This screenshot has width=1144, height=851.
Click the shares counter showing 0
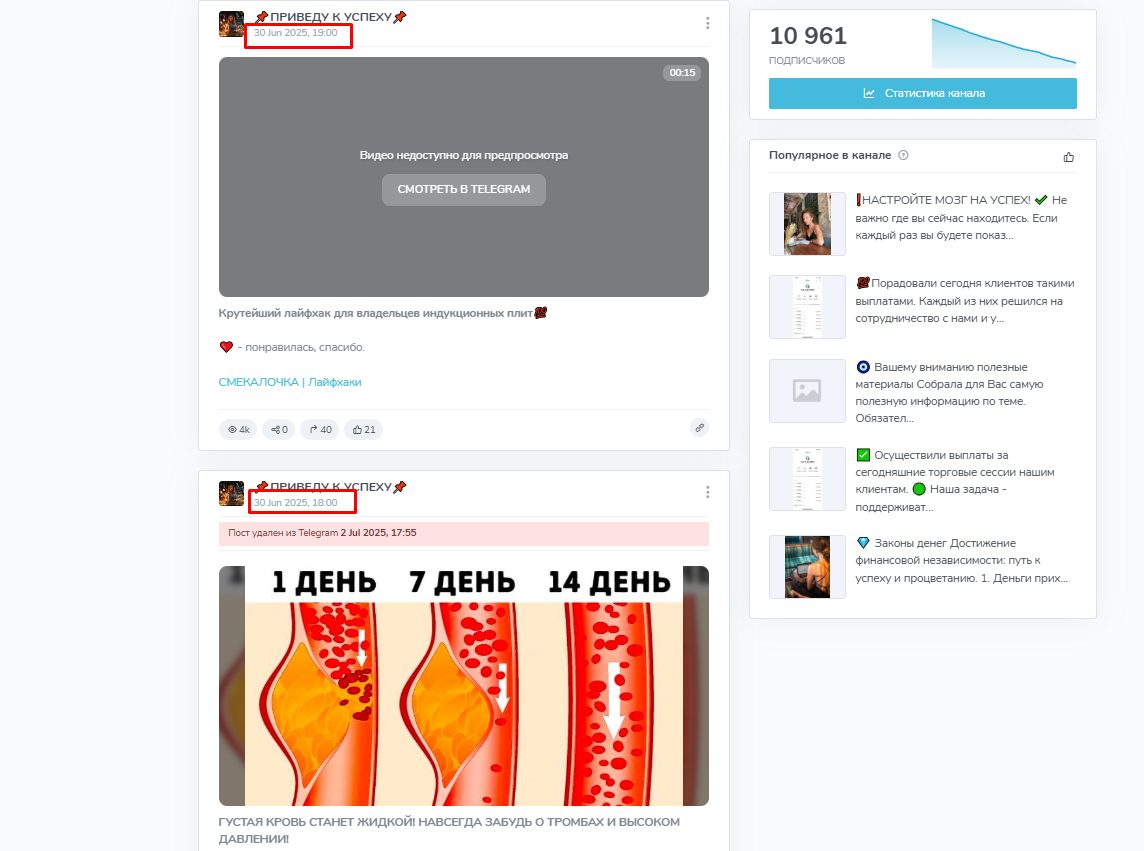pyautogui.click(x=279, y=430)
